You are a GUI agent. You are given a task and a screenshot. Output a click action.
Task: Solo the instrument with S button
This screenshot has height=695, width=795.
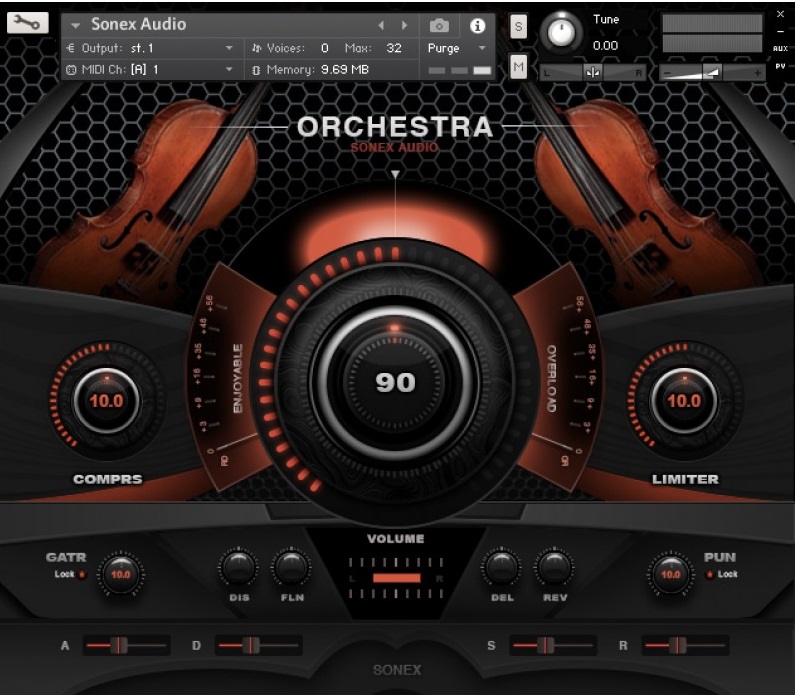[518, 26]
